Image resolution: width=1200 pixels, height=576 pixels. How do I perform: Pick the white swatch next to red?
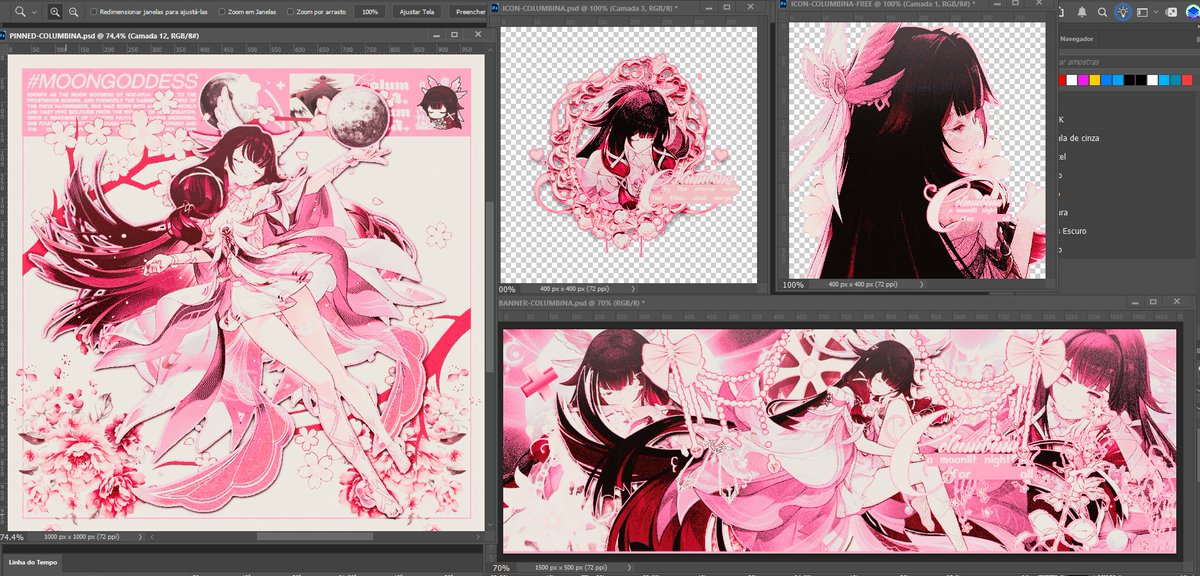pos(1072,79)
